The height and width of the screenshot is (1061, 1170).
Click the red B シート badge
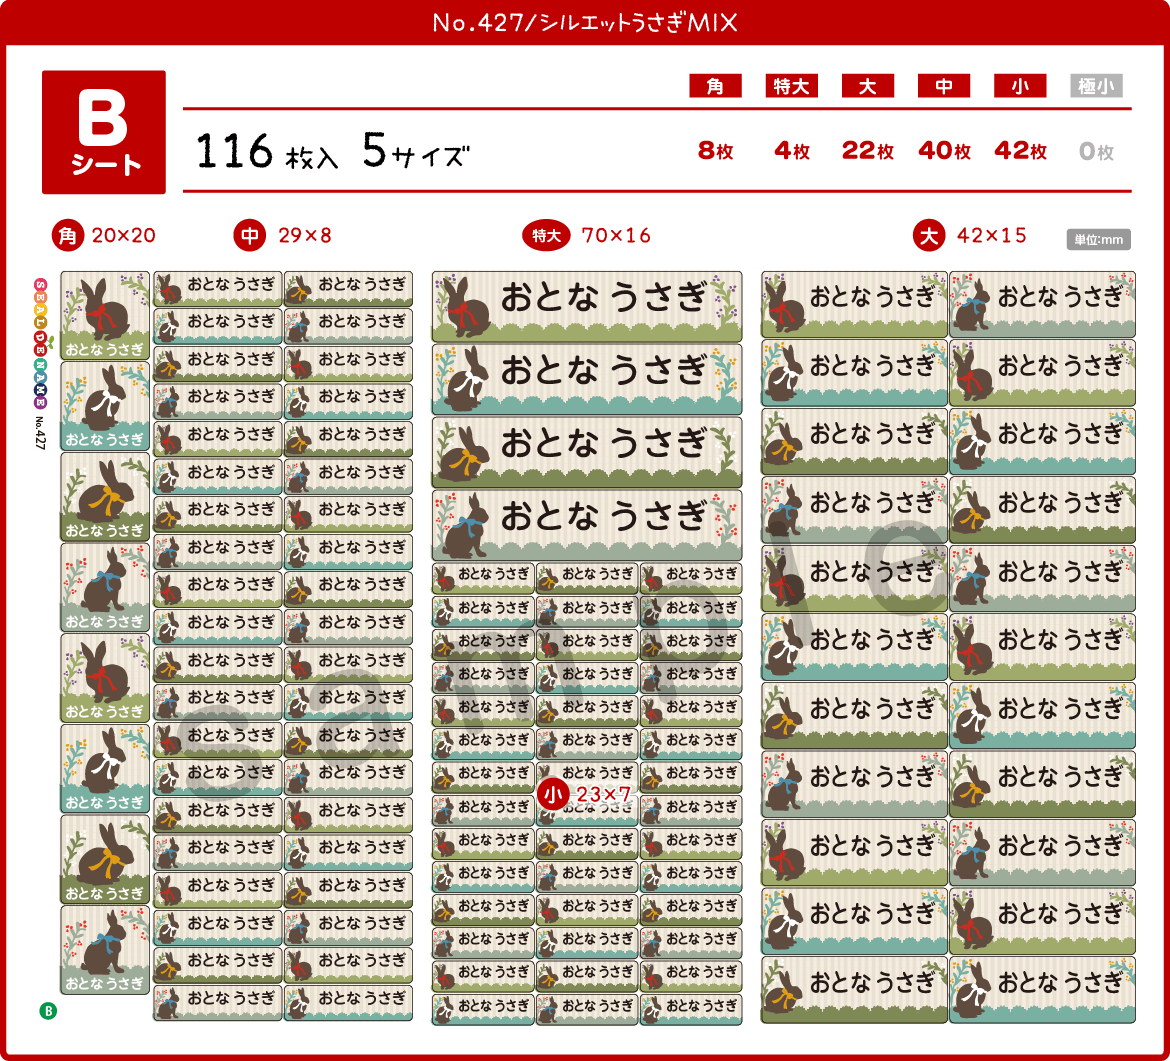pyautogui.click(x=104, y=132)
